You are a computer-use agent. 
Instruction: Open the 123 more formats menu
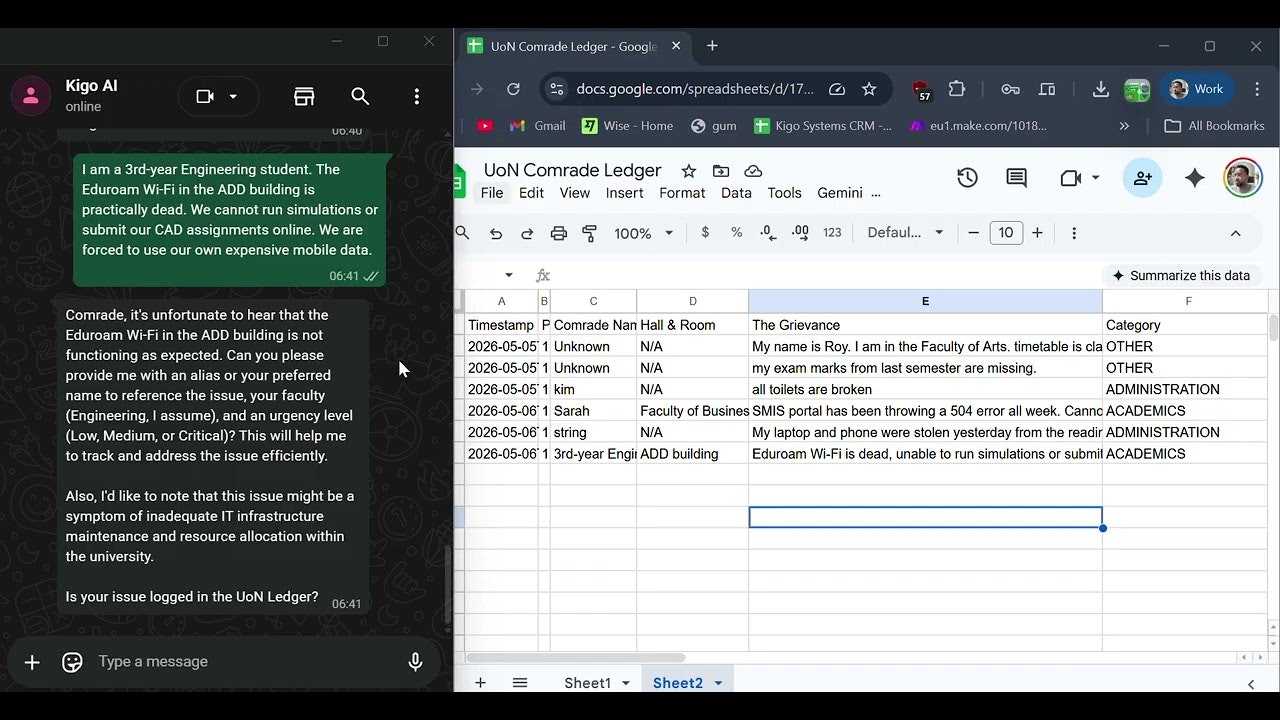pos(832,232)
